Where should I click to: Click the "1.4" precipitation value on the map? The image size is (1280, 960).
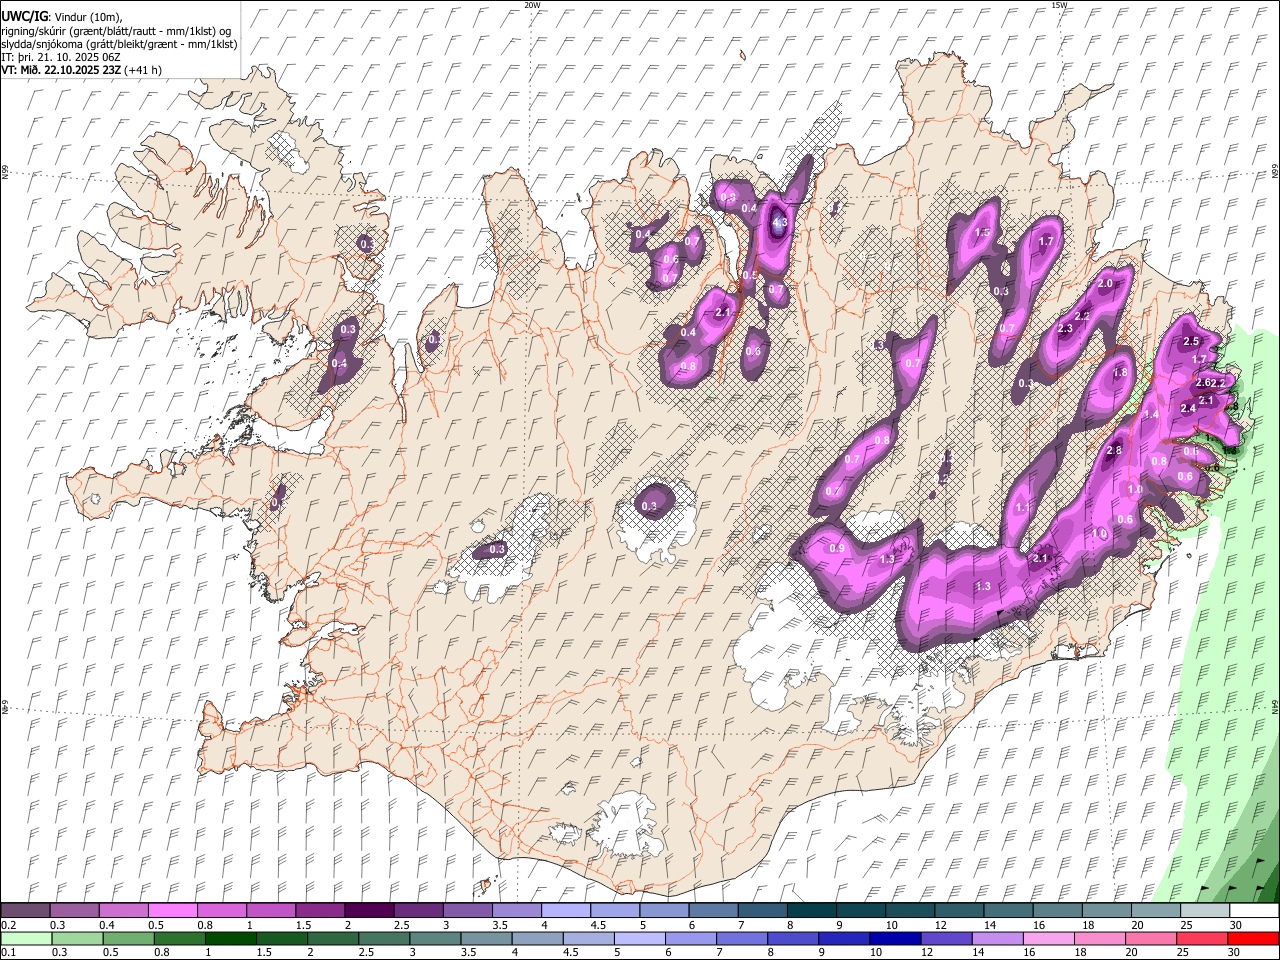[1151, 414]
